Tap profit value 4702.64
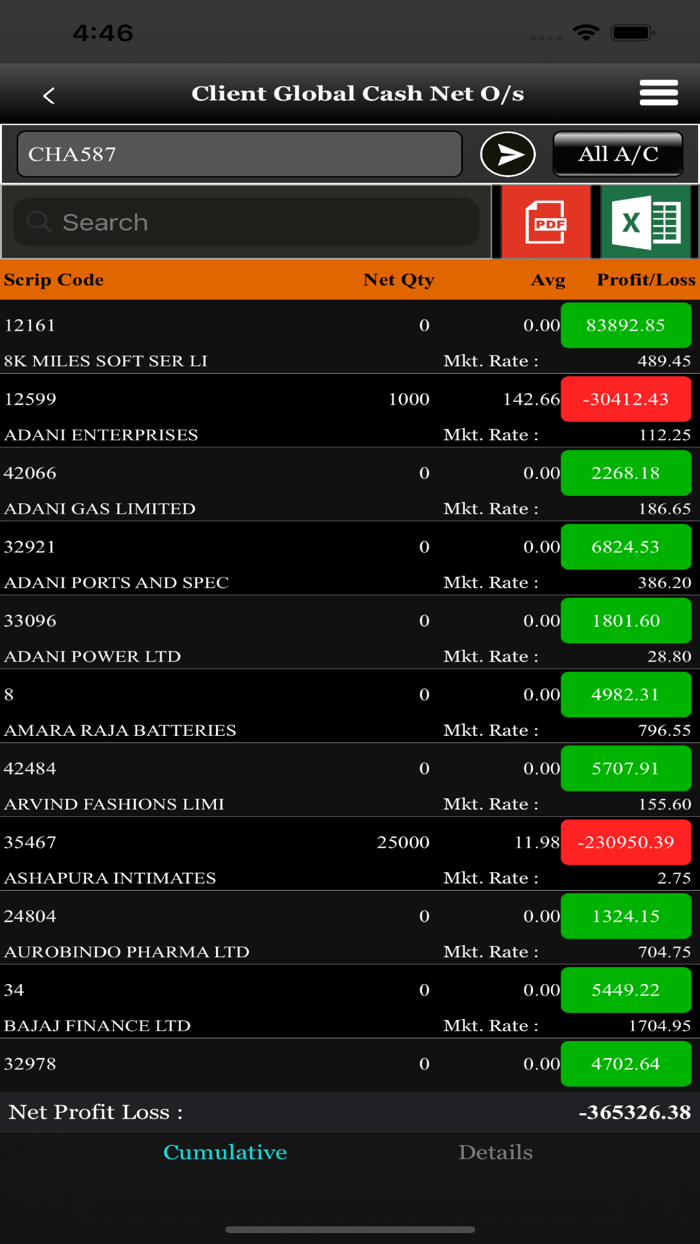This screenshot has width=700, height=1244. [x=626, y=1065]
